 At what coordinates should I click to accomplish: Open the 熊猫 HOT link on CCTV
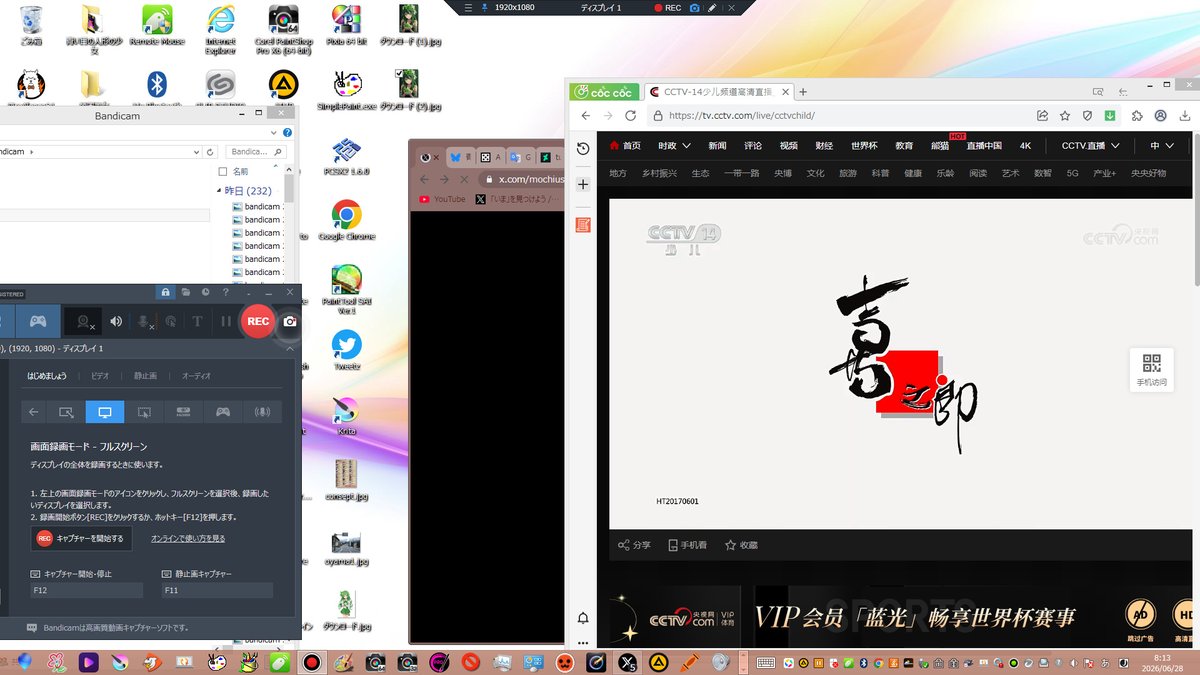(x=942, y=144)
